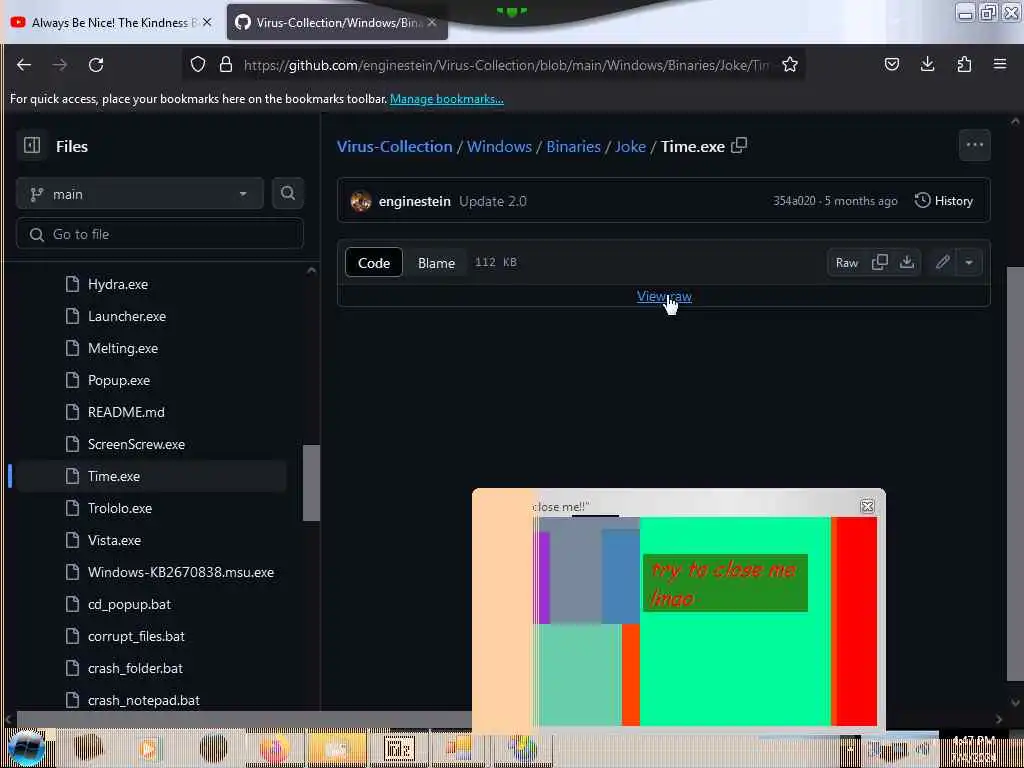Click the Manage bookmarks link
Image resolution: width=1024 pixels, height=768 pixels.
(x=447, y=99)
